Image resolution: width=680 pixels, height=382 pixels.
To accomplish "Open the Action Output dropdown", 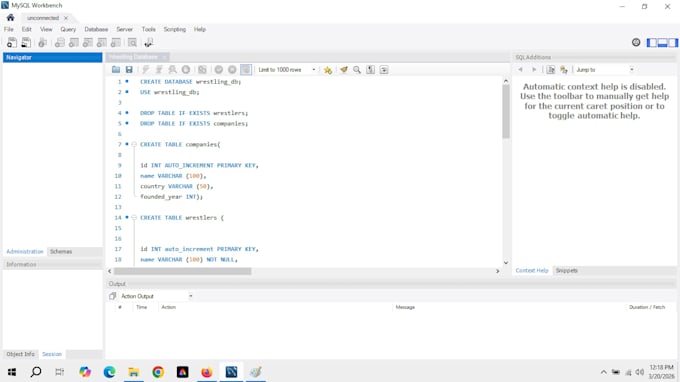I will tap(156, 296).
